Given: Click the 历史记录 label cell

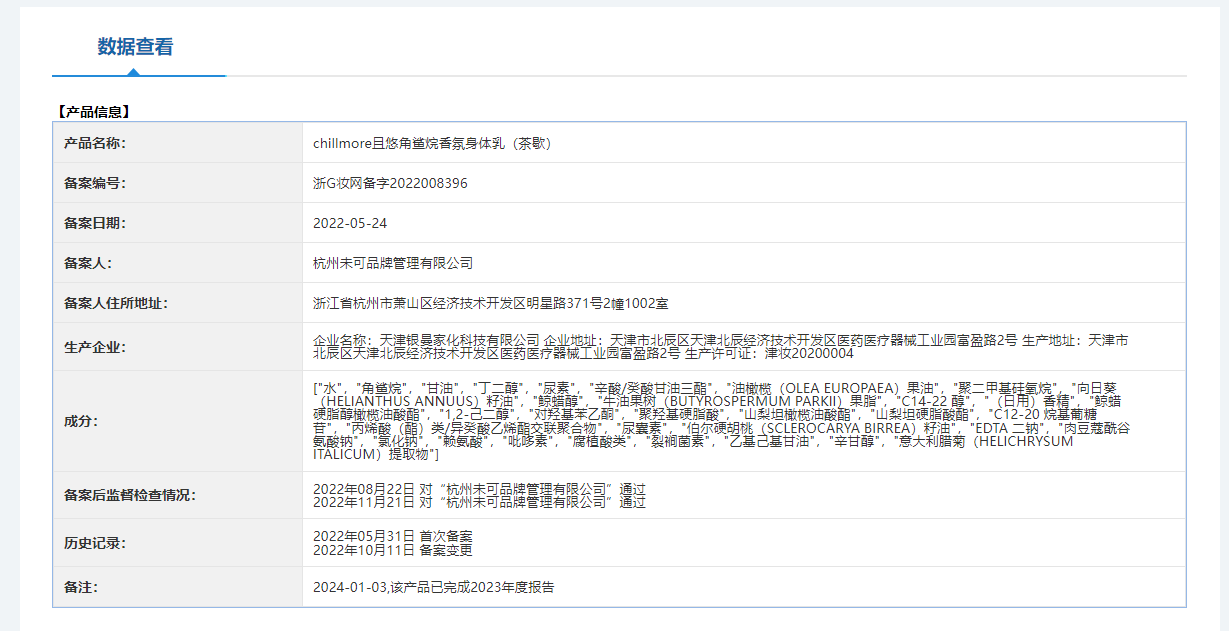Looking at the screenshot, I should coord(178,543).
